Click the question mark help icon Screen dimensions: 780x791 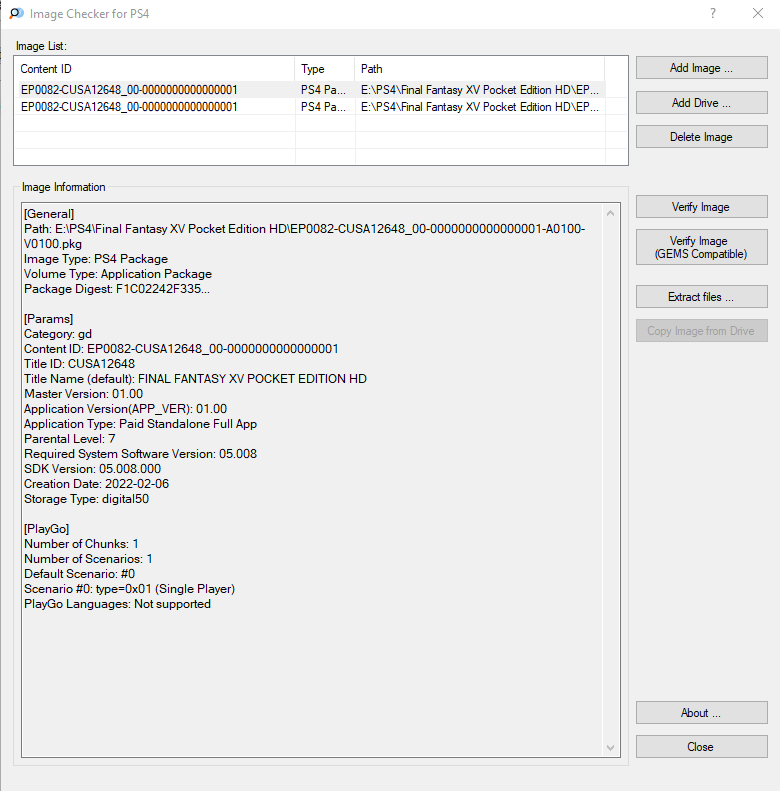coord(712,14)
